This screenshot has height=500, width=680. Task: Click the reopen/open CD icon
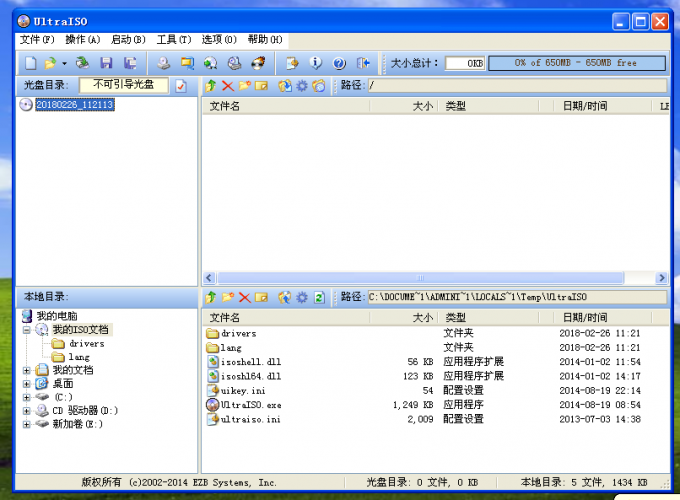click(x=82, y=63)
